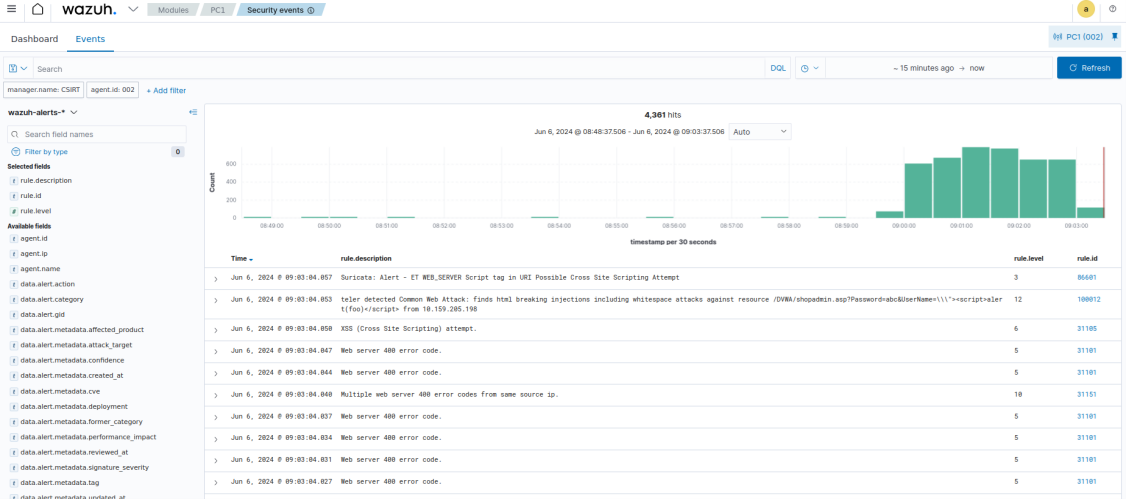Screen dimensions: 1126x499
Task: Expand the XSS (Cross Site Scripting) attempt row
Action: [x=215, y=330]
